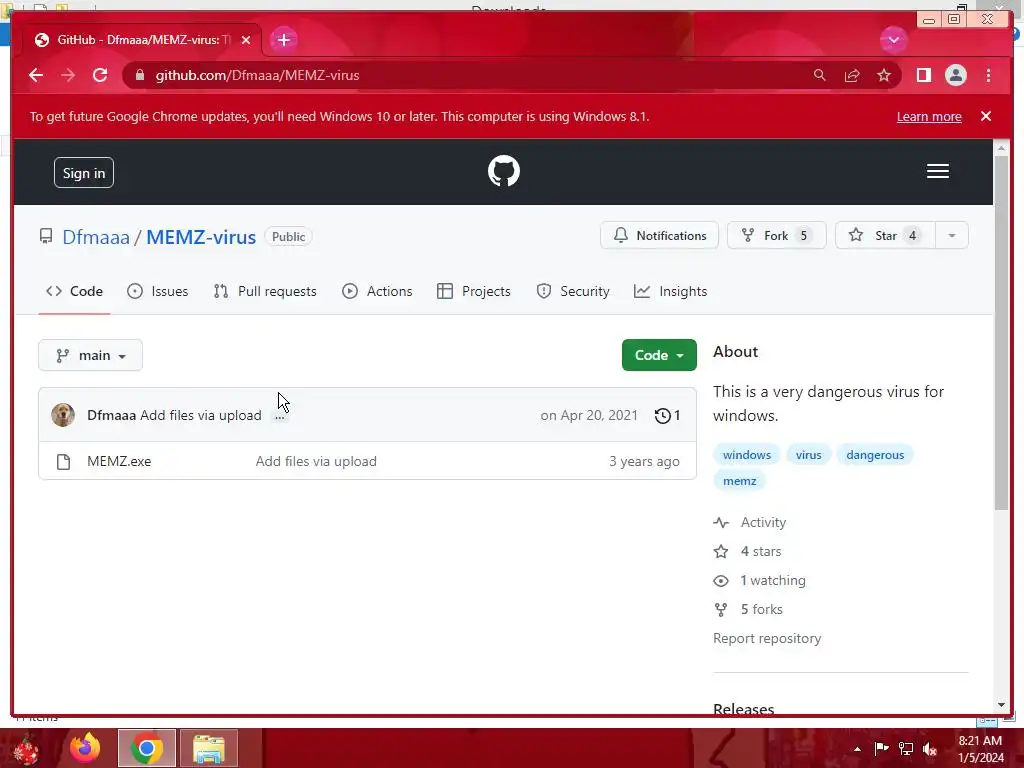Open a new Chrome tab
The width and height of the screenshot is (1024, 768).
283,40
